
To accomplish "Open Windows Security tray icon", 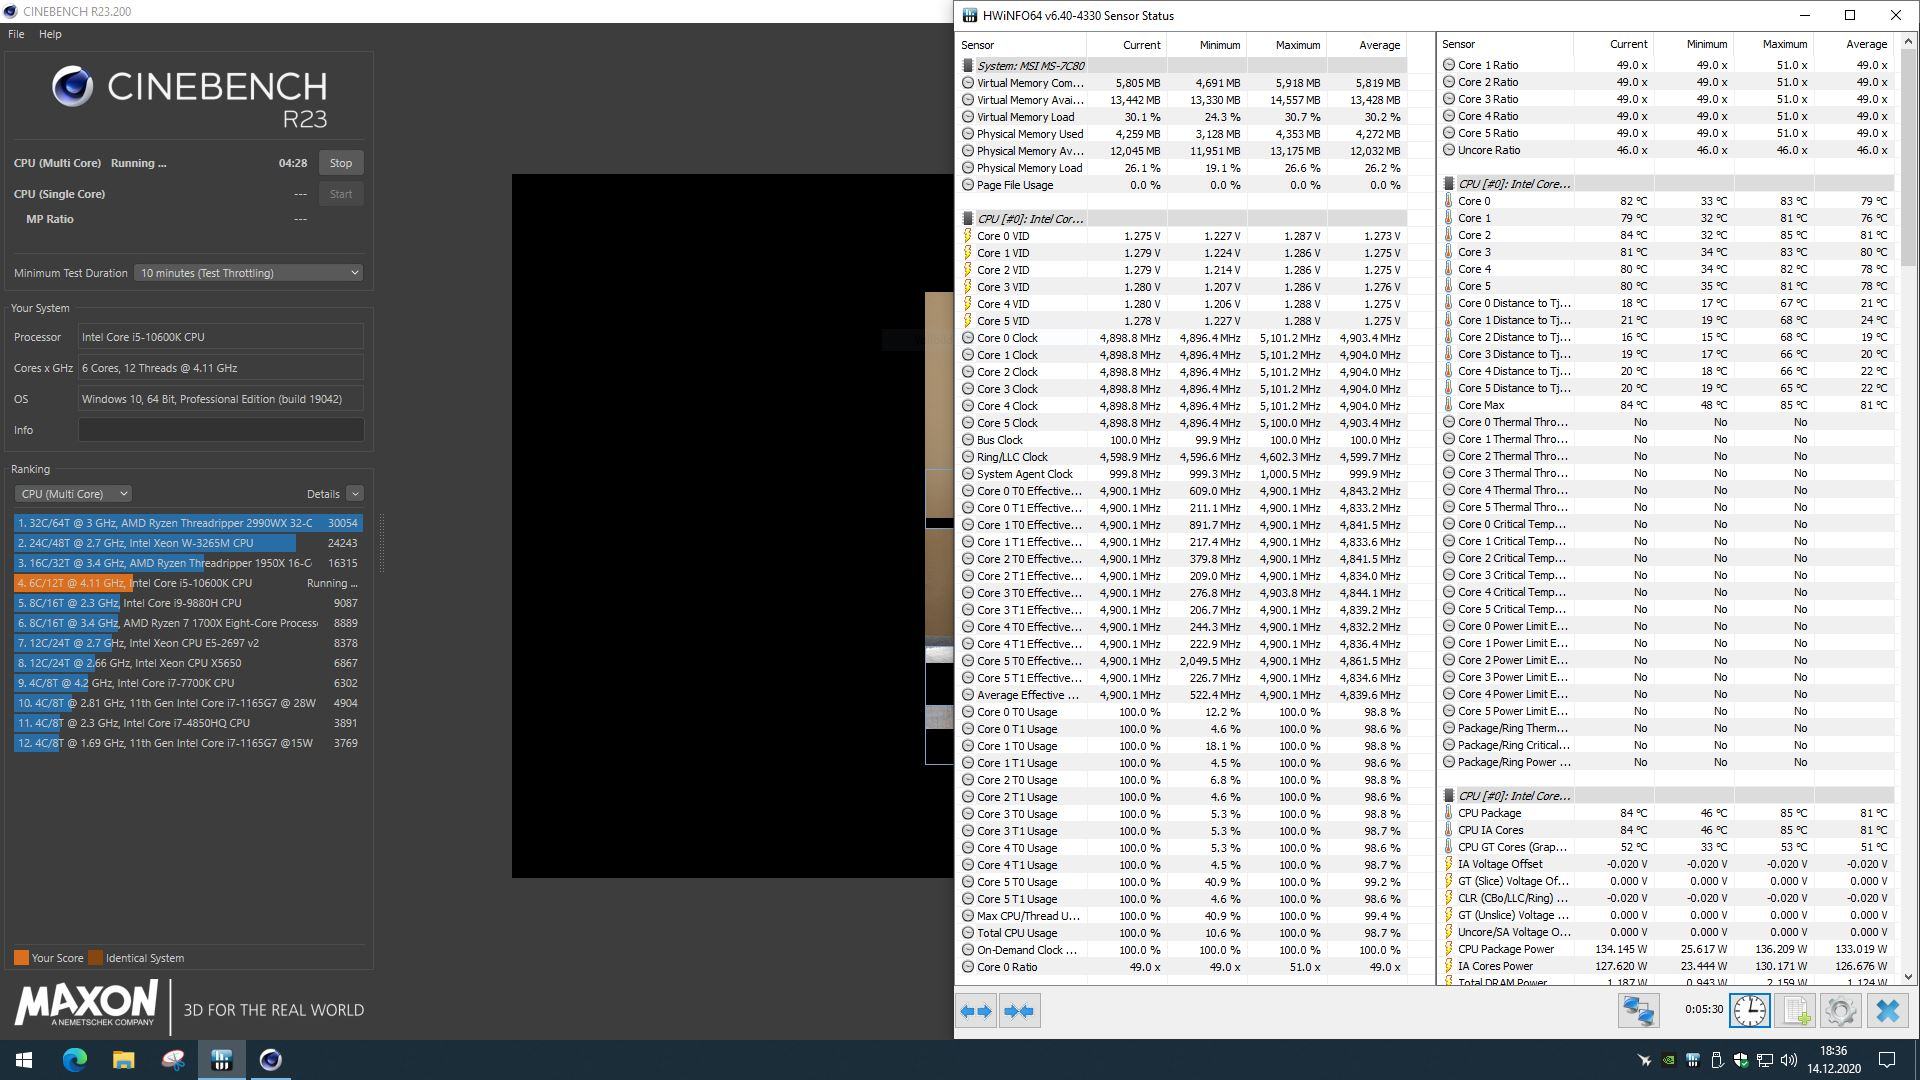I will click(x=1741, y=1060).
